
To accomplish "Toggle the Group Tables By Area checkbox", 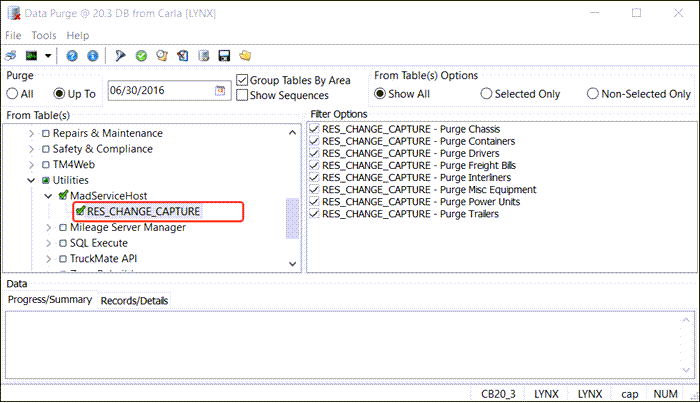I will [243, 80].
